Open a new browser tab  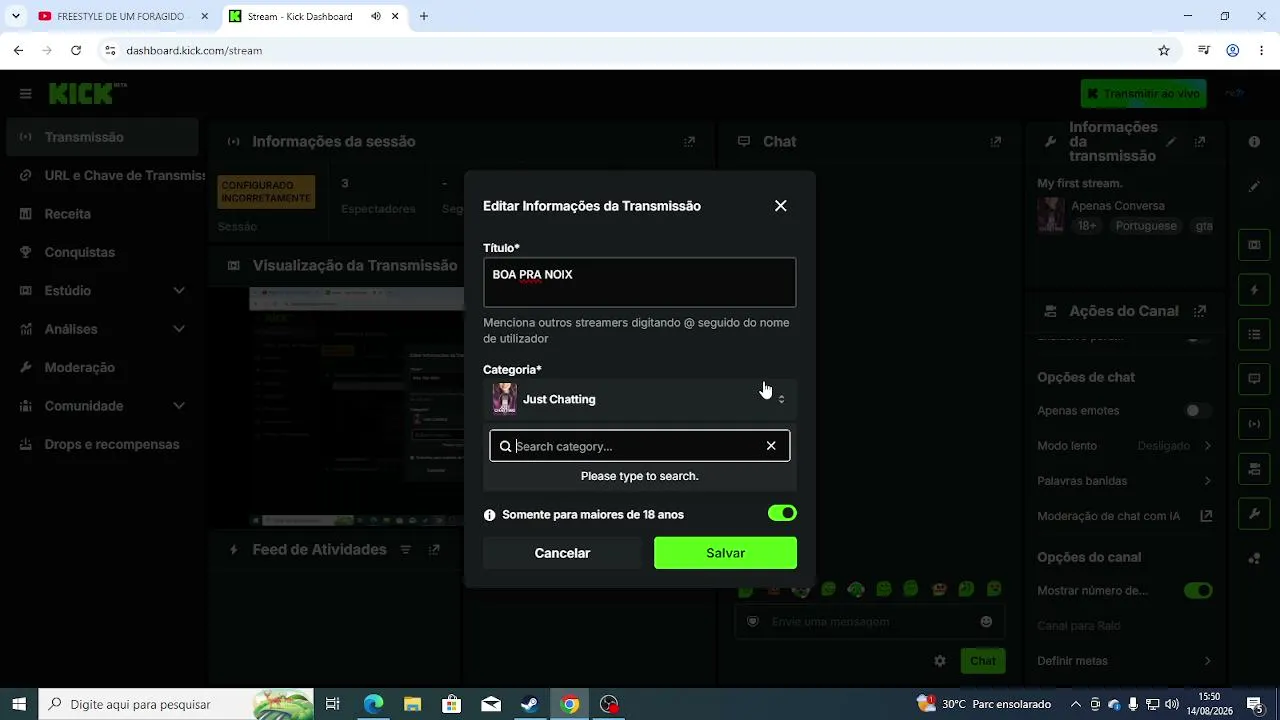[424, 16]
